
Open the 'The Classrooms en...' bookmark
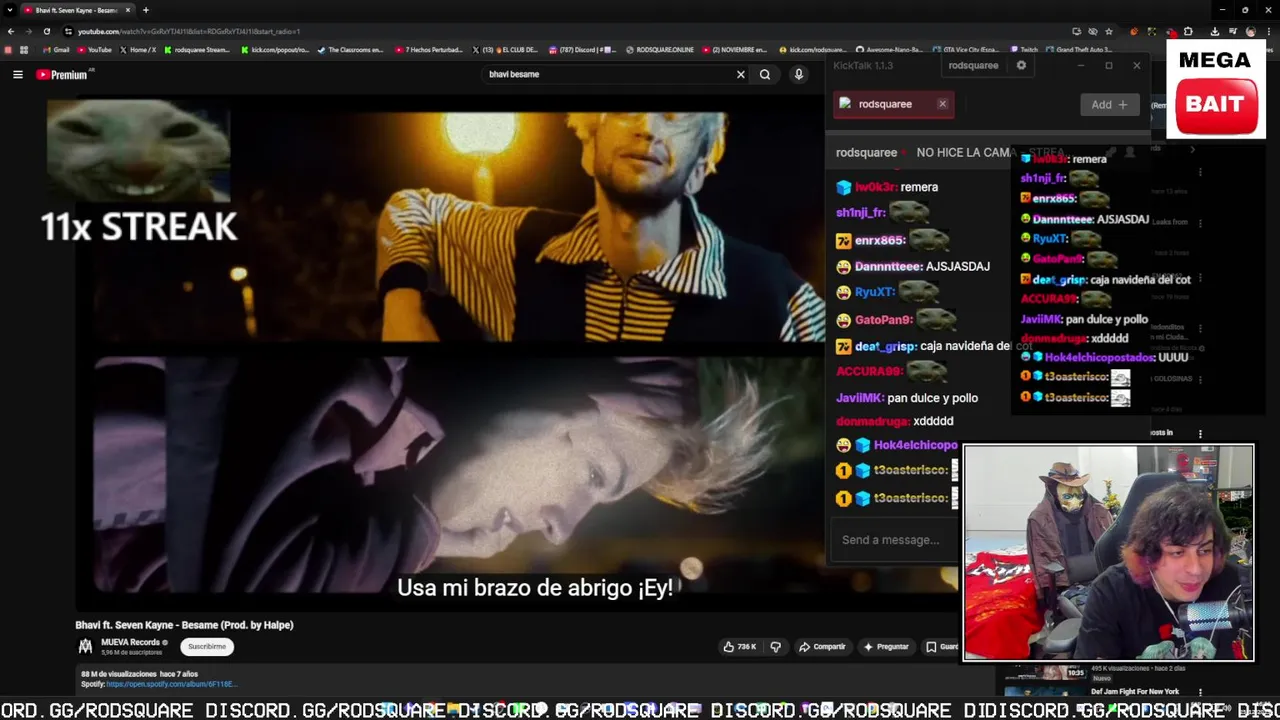pos(350,49)
